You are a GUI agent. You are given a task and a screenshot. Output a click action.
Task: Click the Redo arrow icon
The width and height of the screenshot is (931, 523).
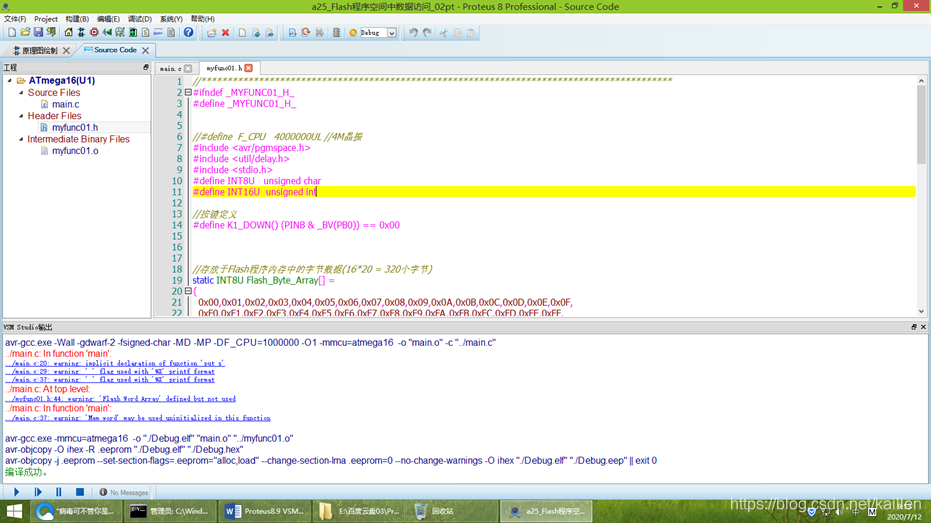[x=427, y=33]
